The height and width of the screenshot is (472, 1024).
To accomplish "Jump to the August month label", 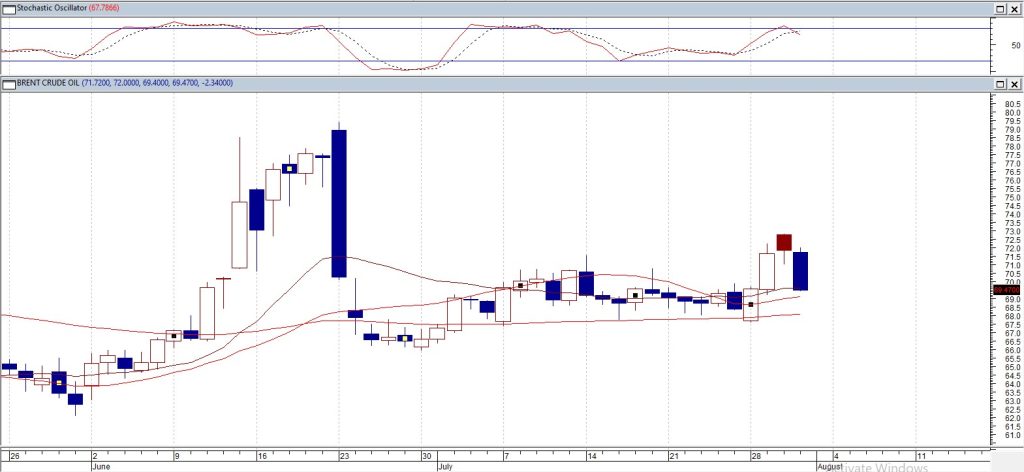I will click(830, 466).
